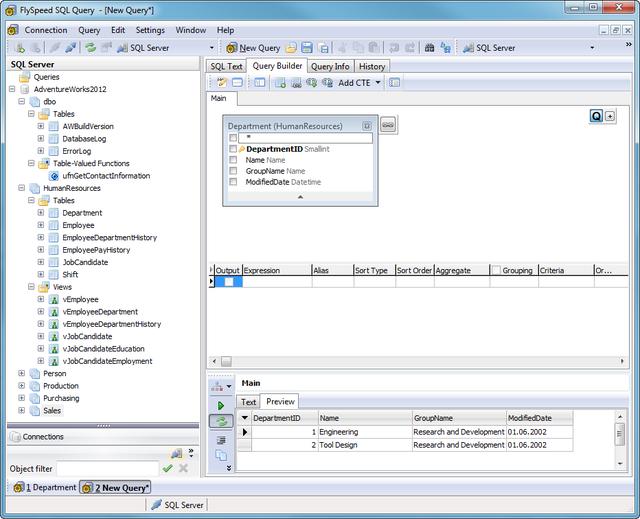Click the green checkmark apply filter icon
The height and width of the screenshot is (519, 640).
pos(168,468)
